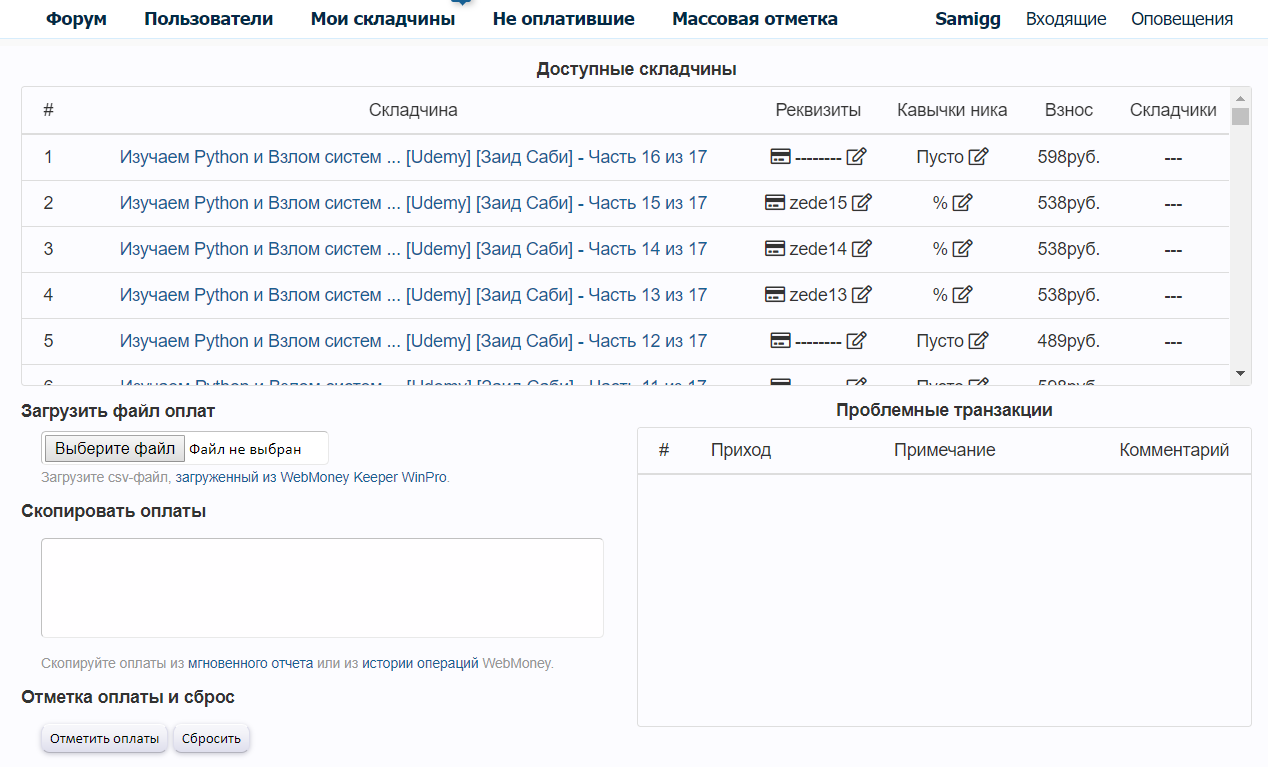Open the Форум menu item
Screen dimensions: 1268x767
pos(76,19)
